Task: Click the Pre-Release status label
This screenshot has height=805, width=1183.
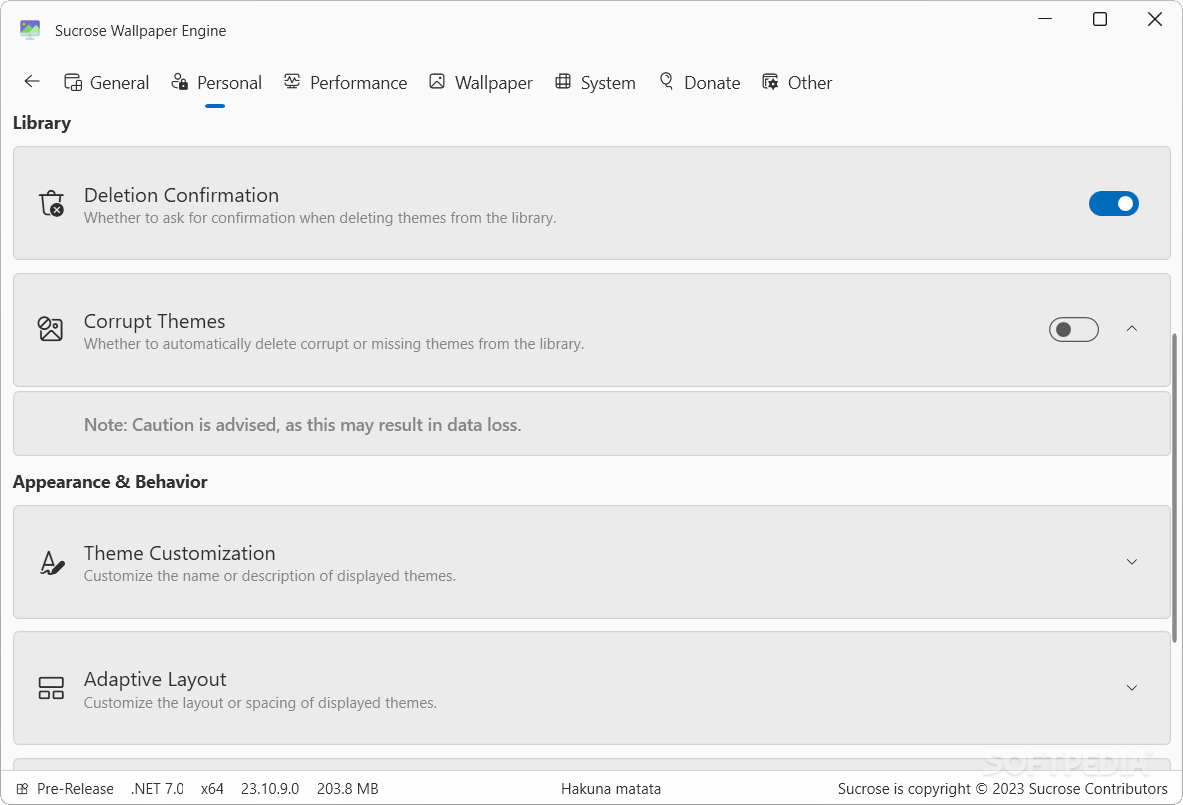Action: tap(75, 788)
